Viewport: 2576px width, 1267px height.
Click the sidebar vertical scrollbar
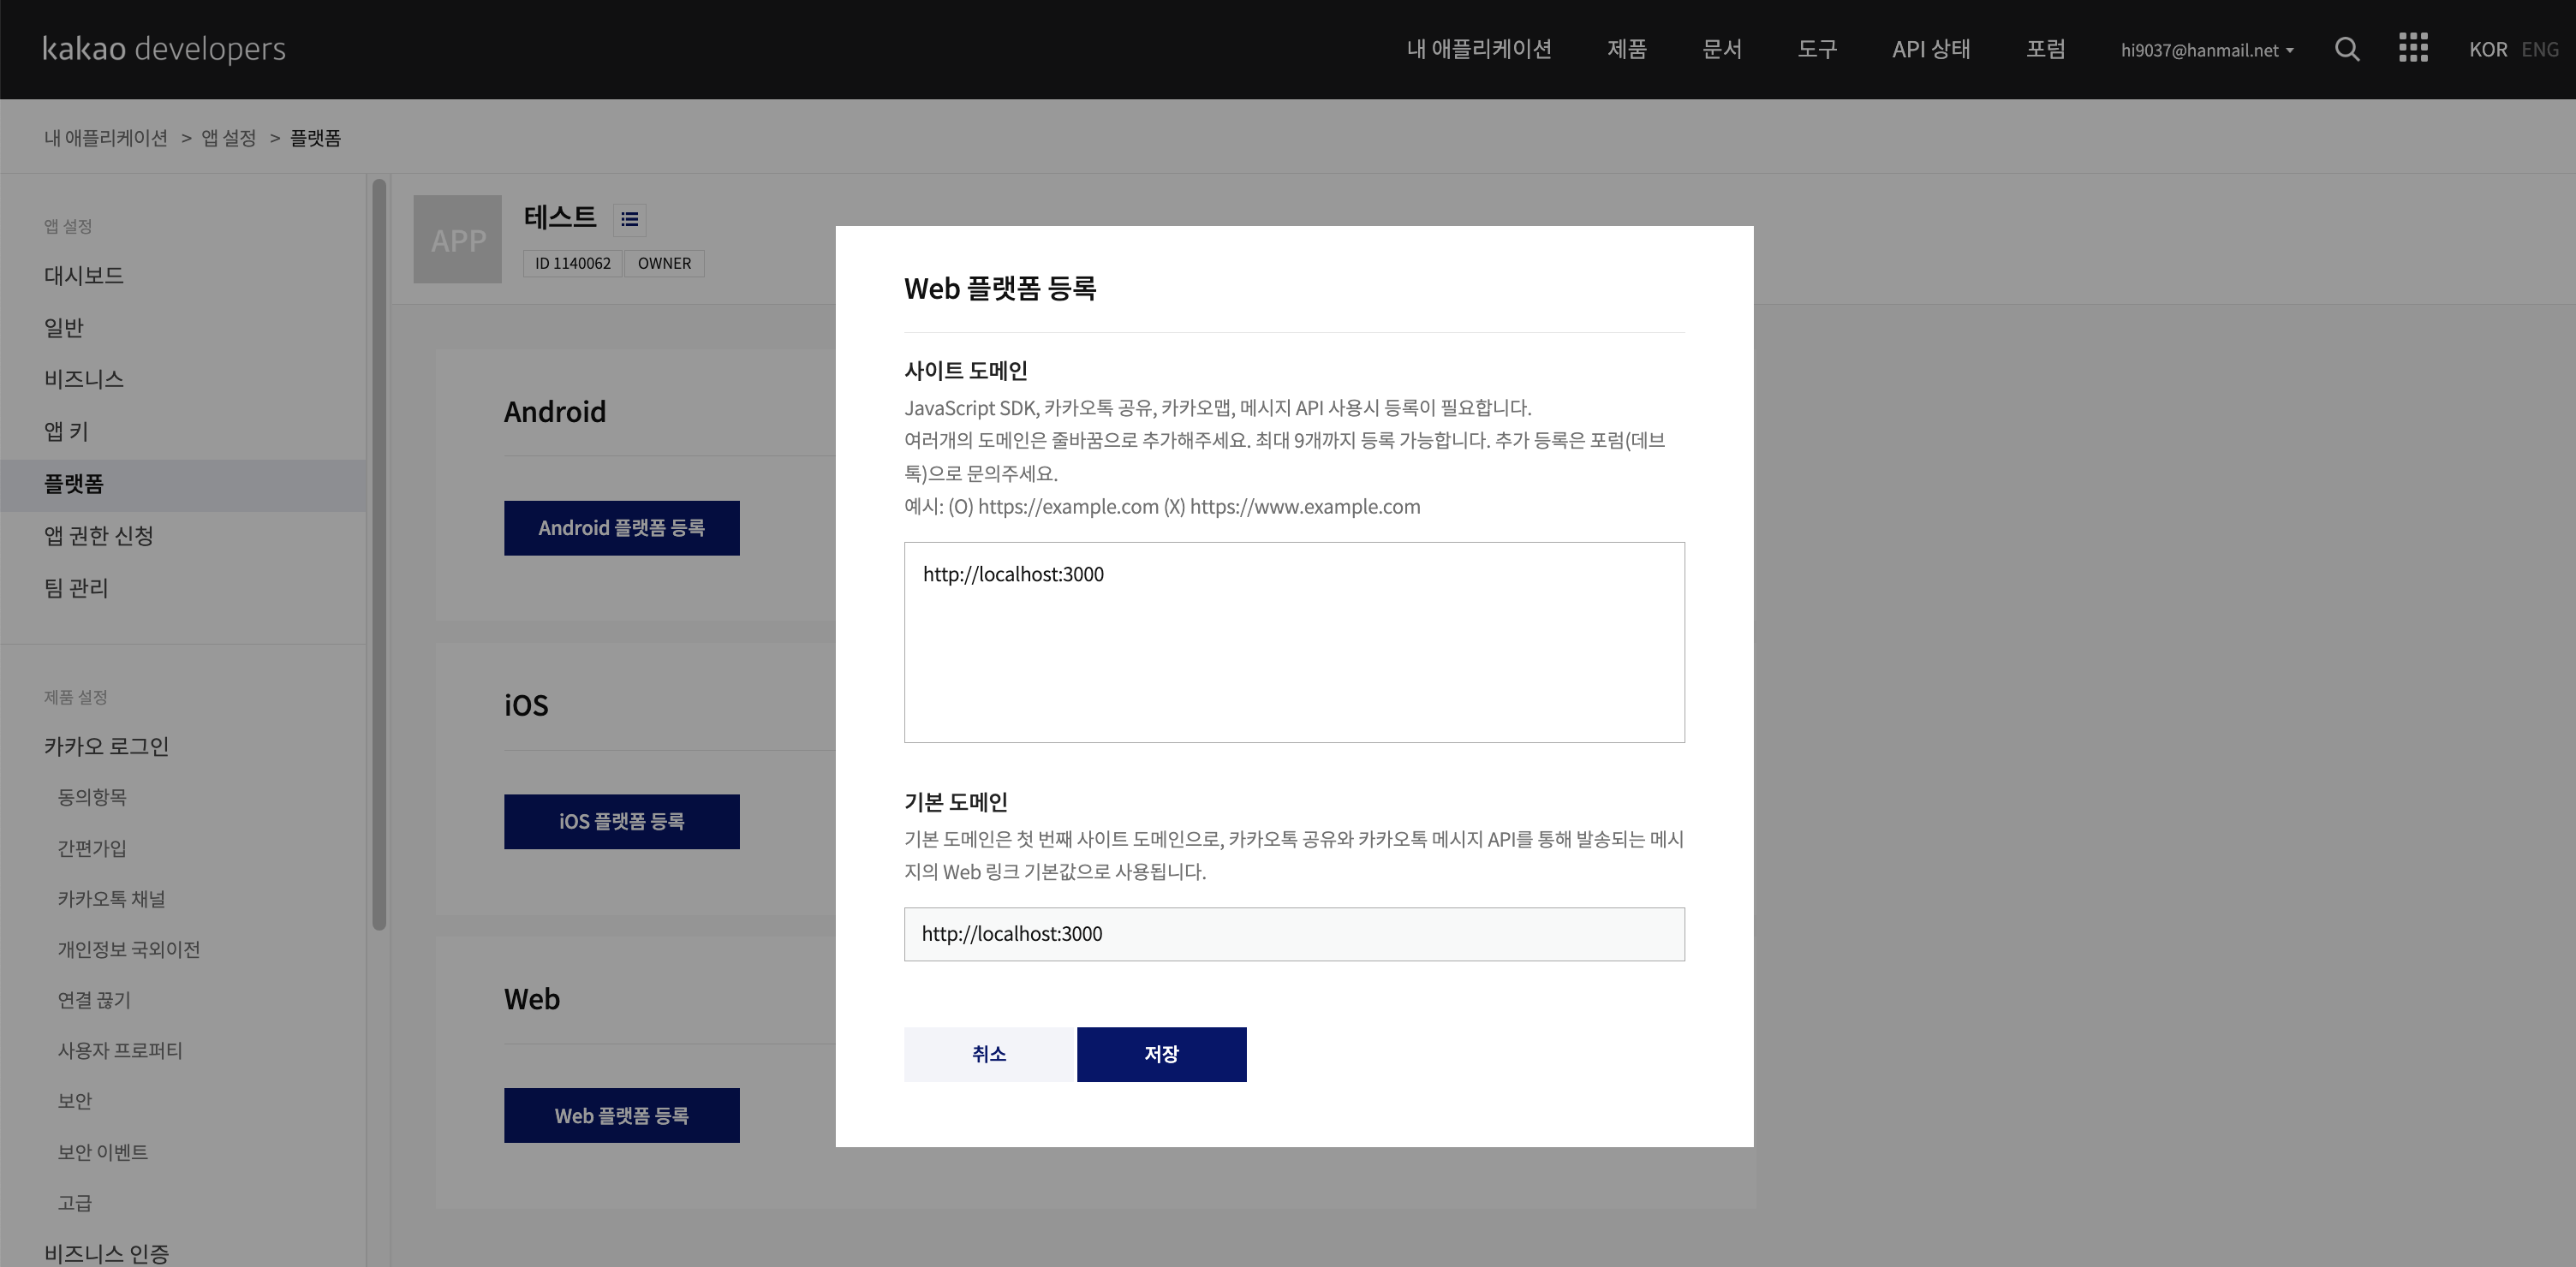(x=379, y=555)
